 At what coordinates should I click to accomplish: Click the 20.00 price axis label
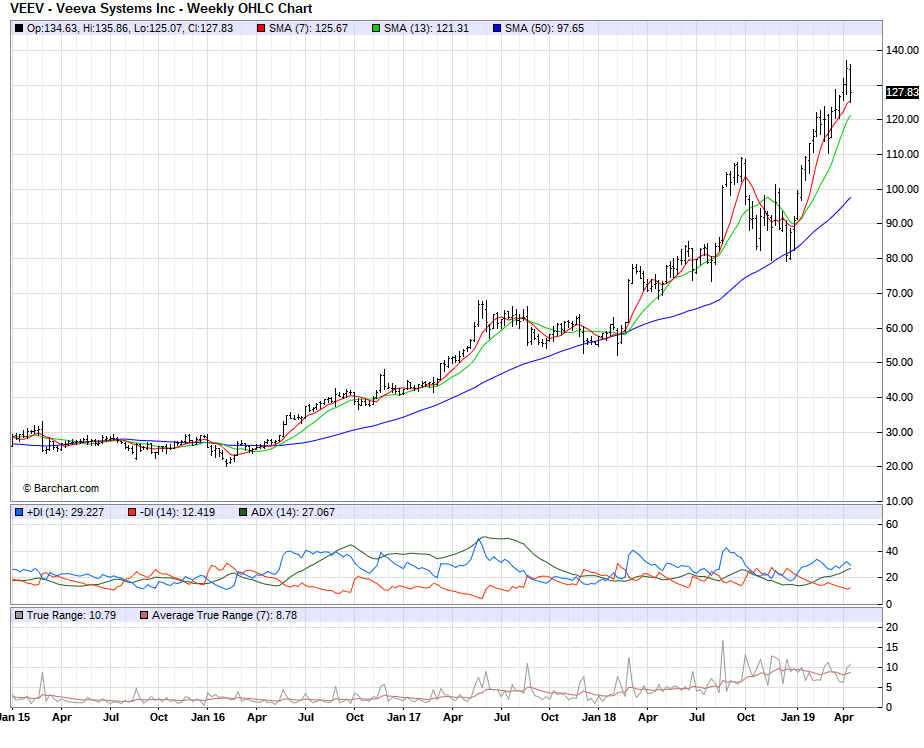click(899, 466)
